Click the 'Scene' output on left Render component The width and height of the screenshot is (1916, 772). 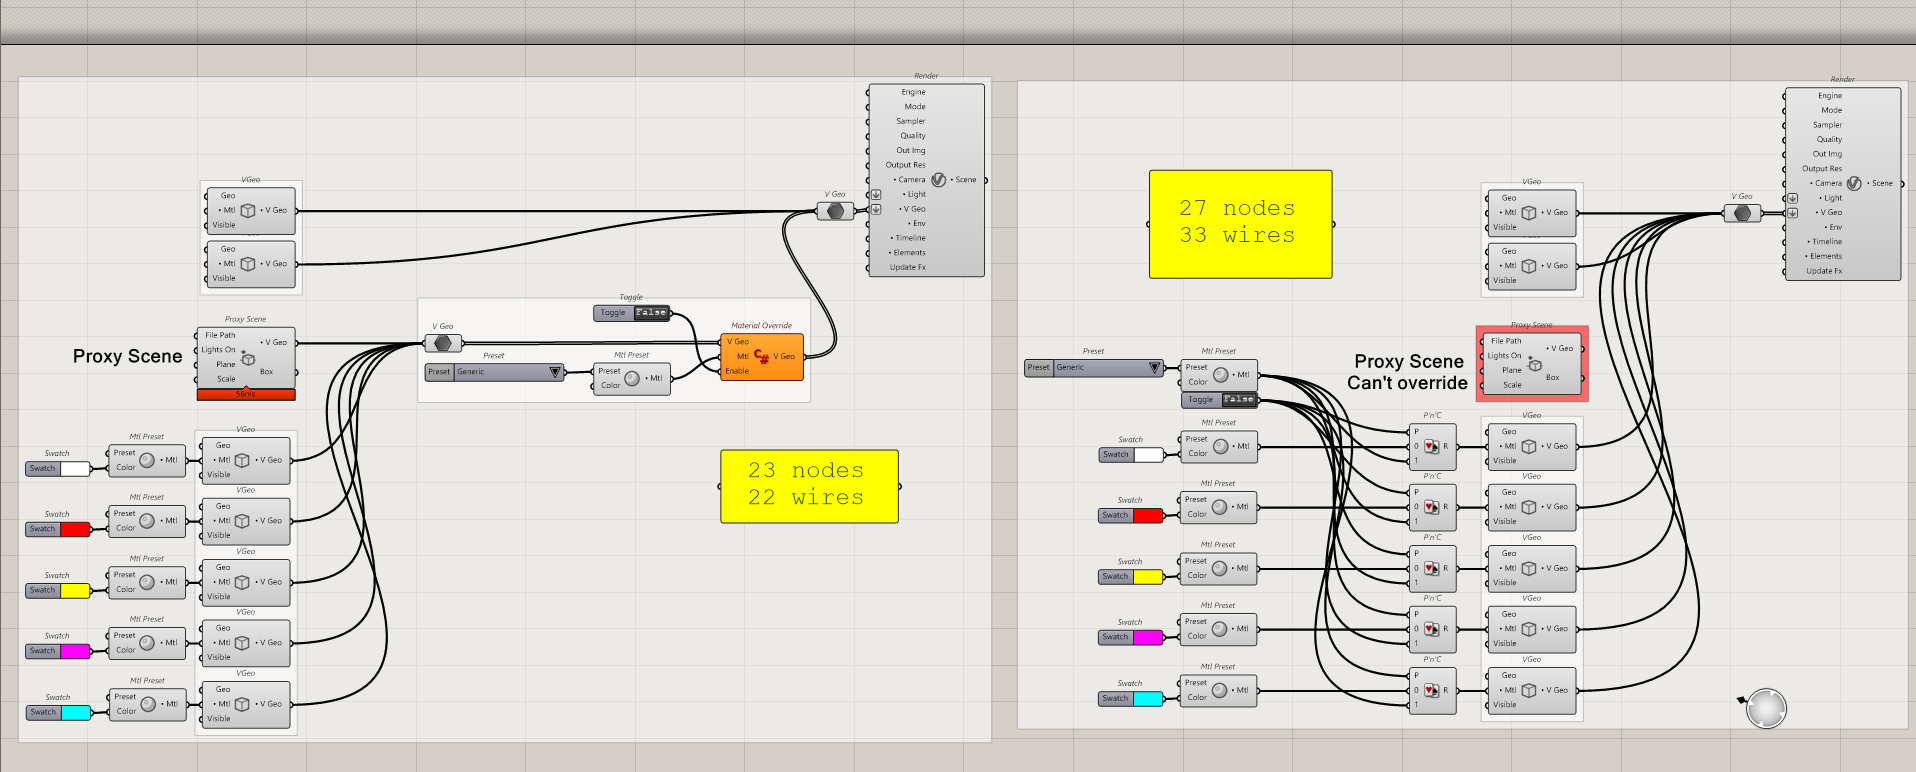click(965, 180)
